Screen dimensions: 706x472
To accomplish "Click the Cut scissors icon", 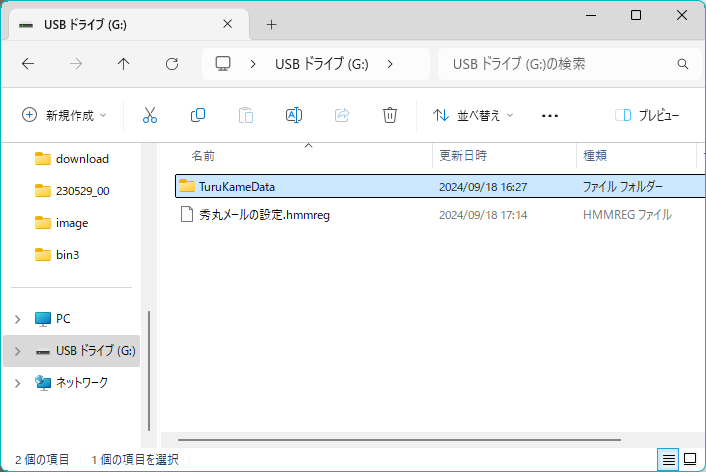I will click(150, 115).
